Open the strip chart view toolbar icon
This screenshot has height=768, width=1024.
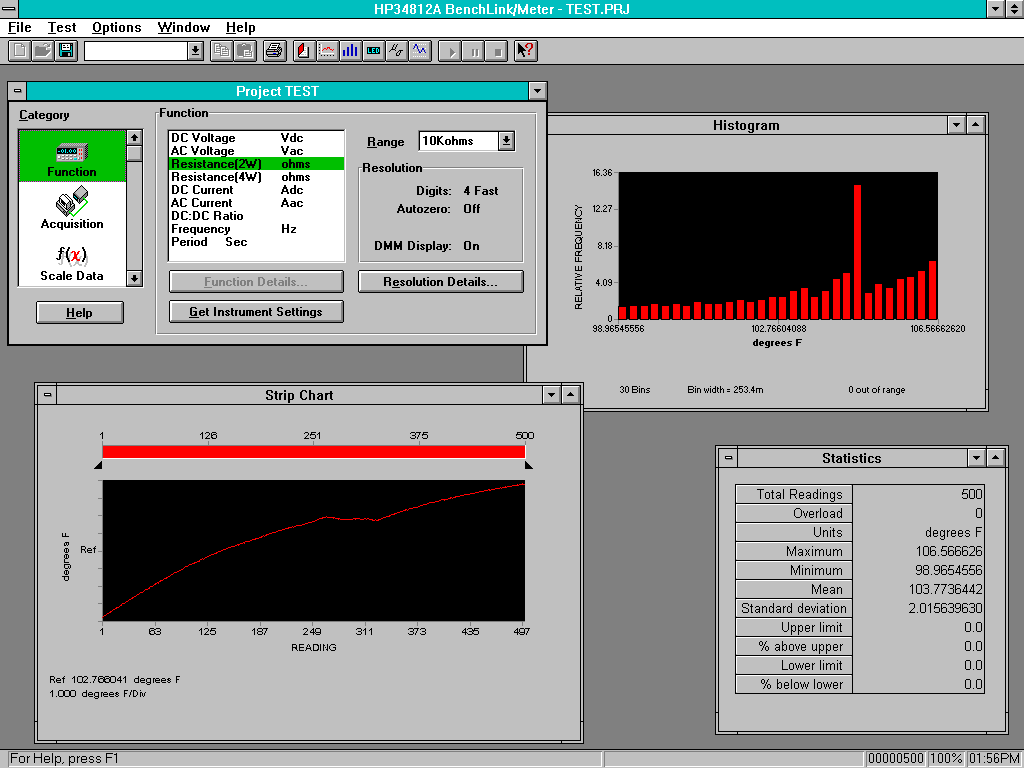pyautogui.click(x=327, y=50)
